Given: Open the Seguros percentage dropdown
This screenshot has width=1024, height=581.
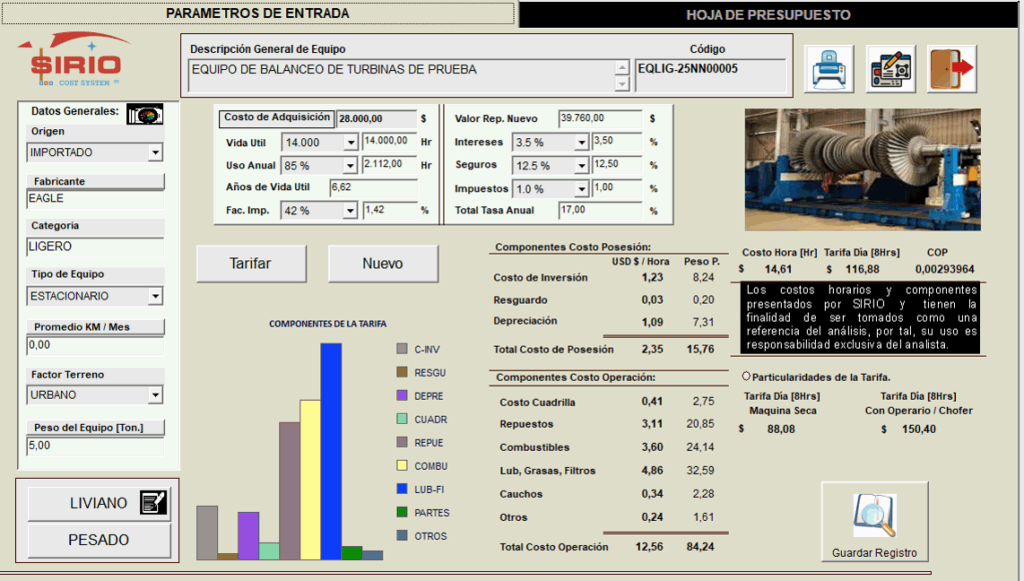Looking at the screenshot, I should (581, 166).
